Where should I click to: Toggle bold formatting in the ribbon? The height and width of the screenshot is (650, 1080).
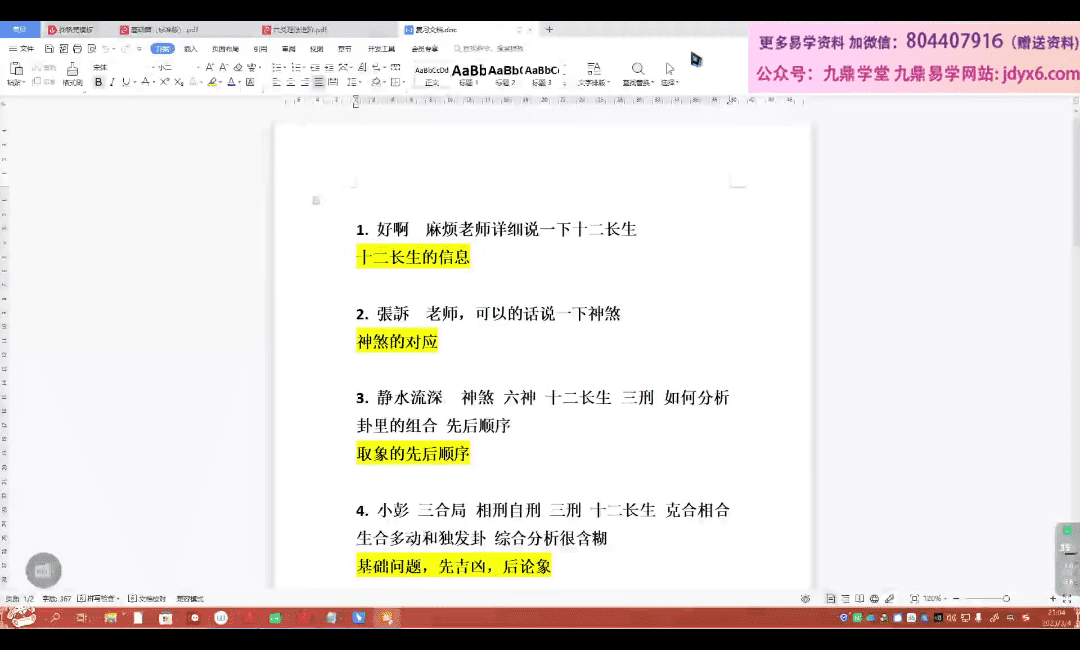pyautogui.click(x=98, y=82)
